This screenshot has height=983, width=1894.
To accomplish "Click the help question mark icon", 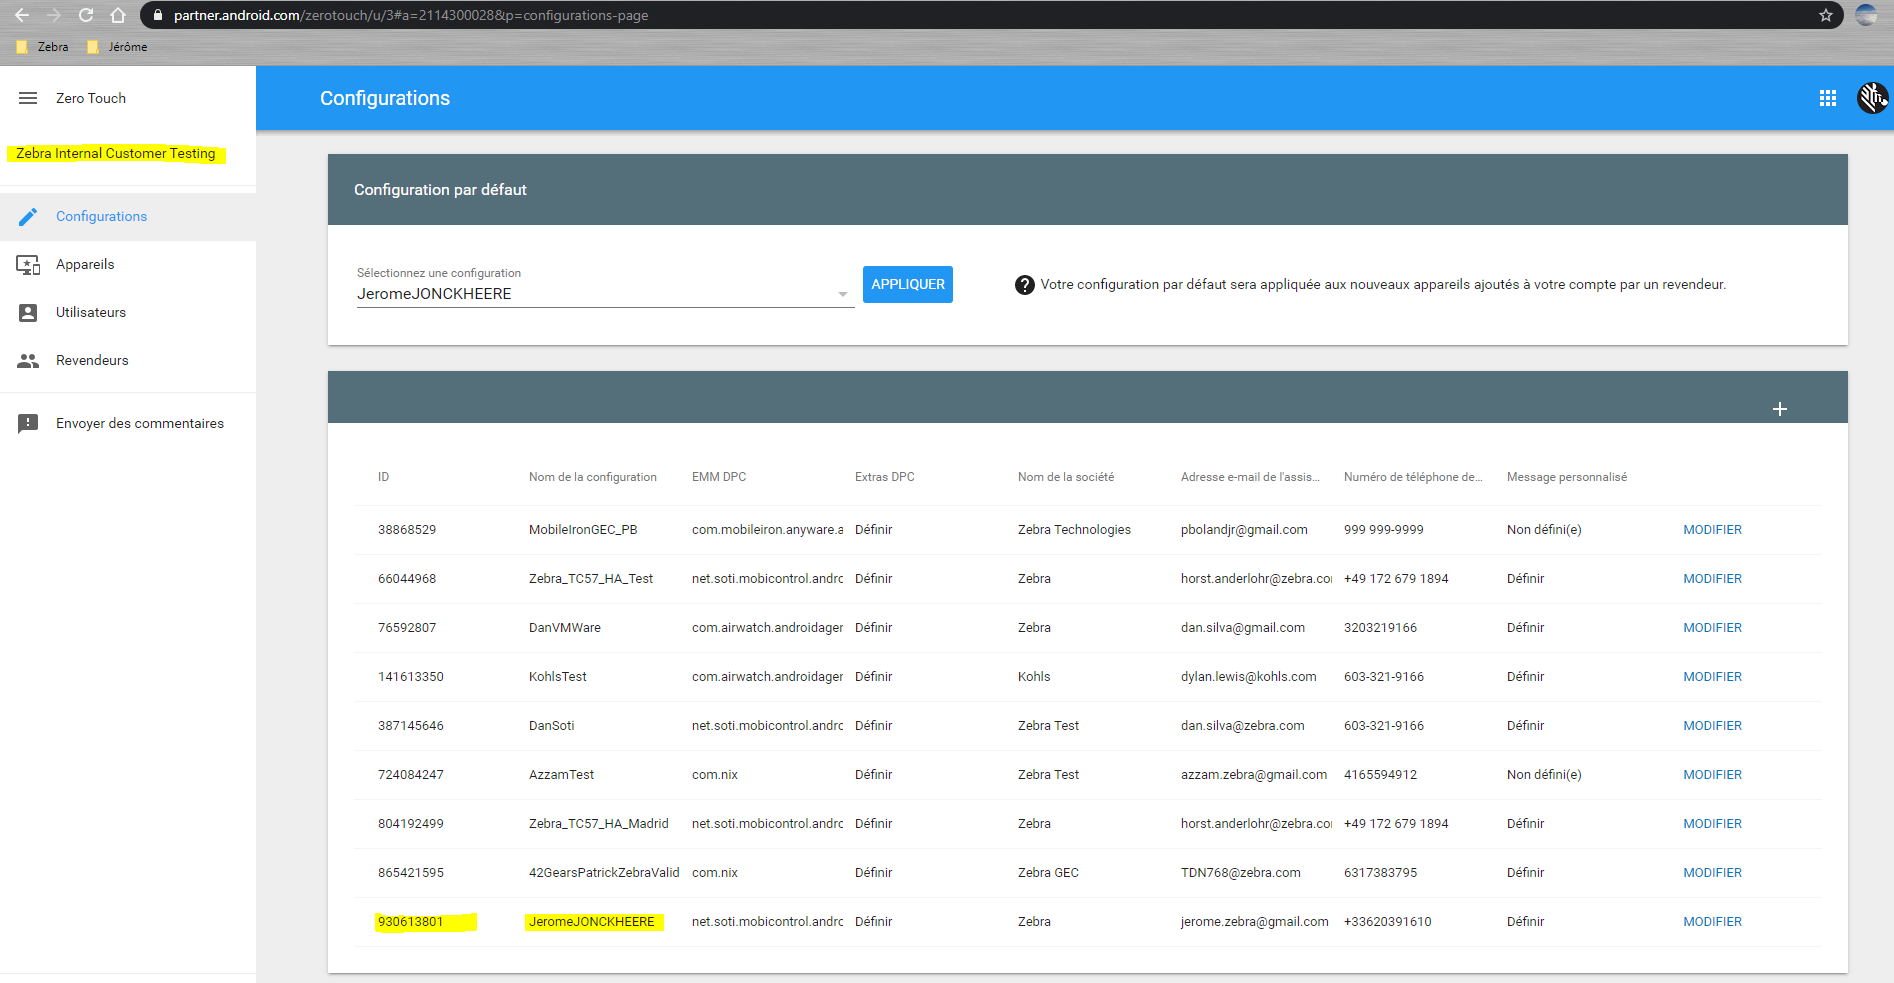I will (x=1024, y=284).
